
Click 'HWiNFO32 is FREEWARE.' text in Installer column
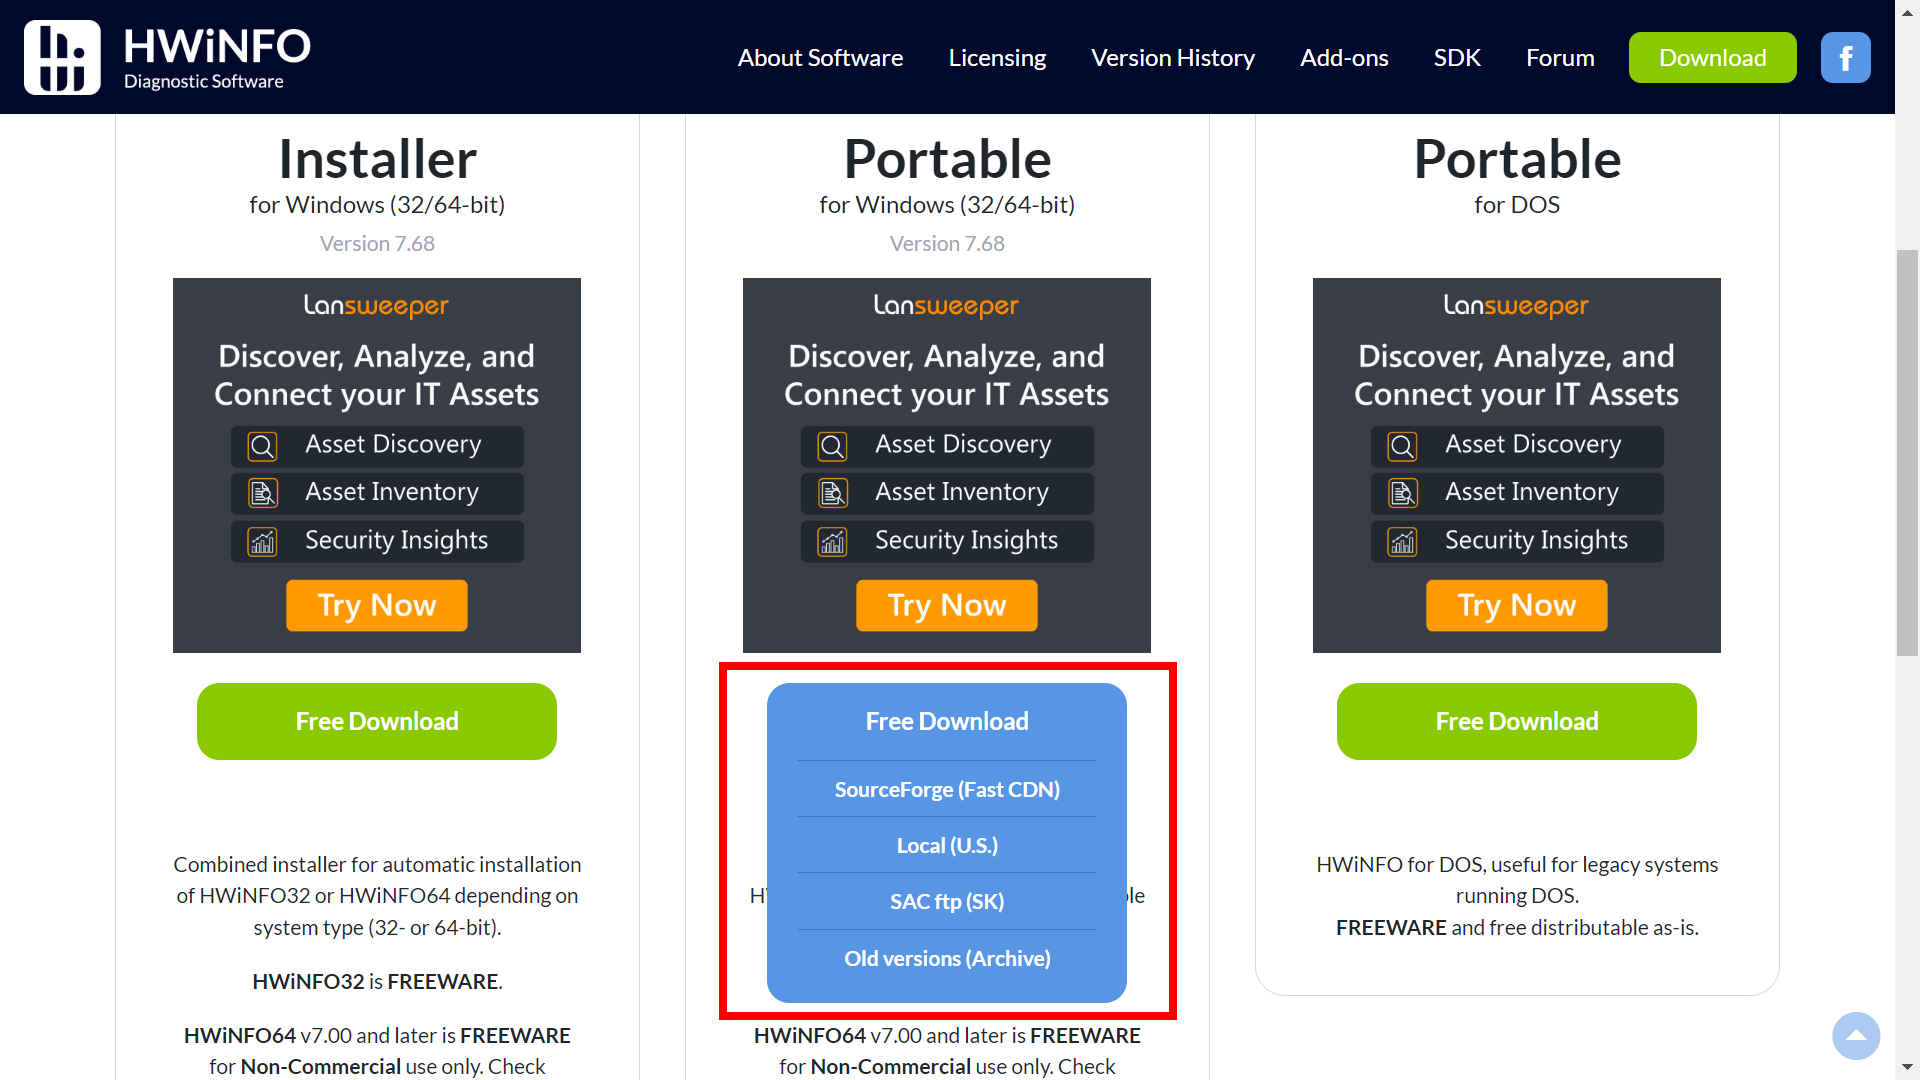click(x=377, y=982)
